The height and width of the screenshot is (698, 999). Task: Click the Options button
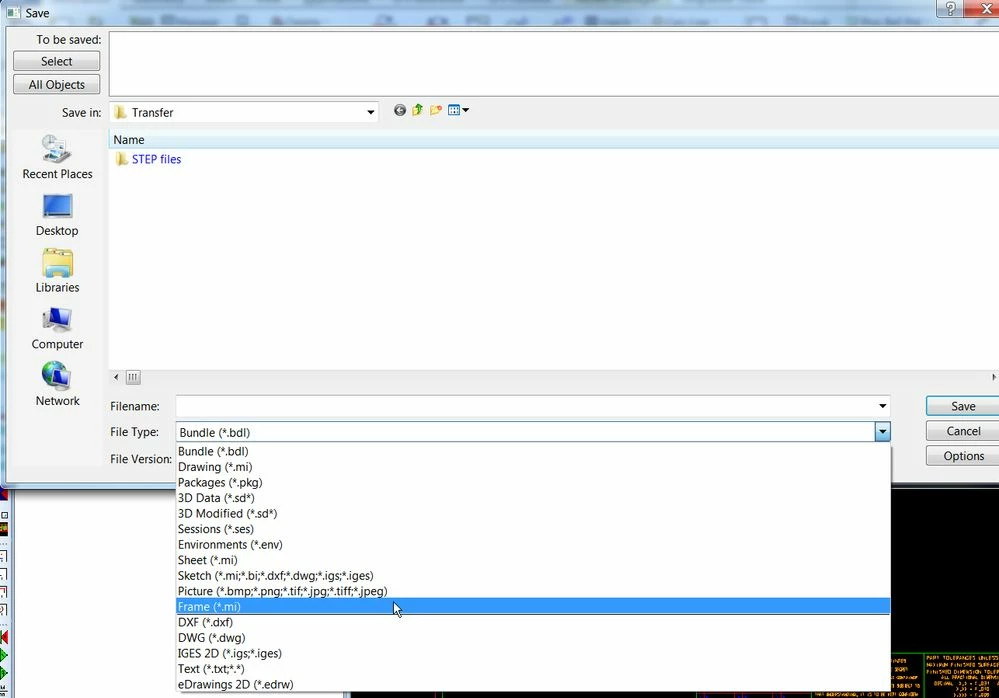(963, 456)
